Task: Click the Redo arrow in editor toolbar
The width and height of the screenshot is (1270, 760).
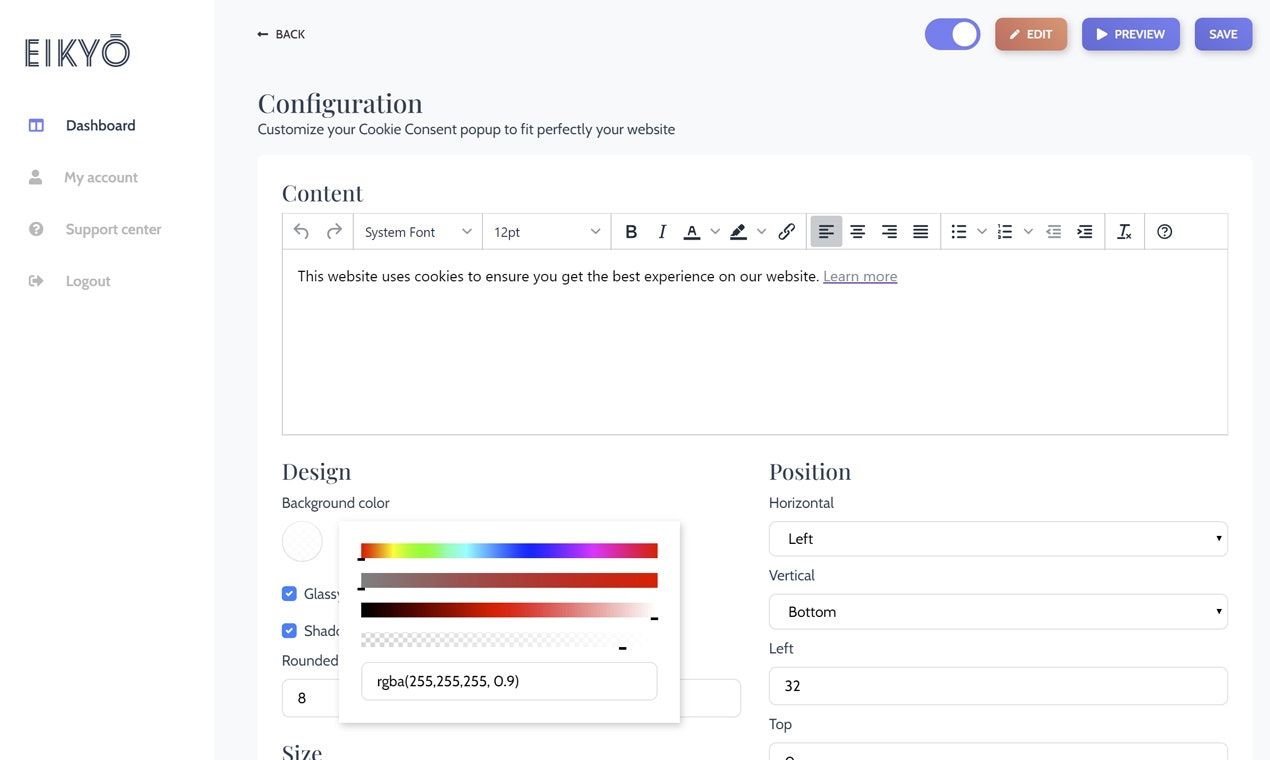Action: (x=334, y=232)
